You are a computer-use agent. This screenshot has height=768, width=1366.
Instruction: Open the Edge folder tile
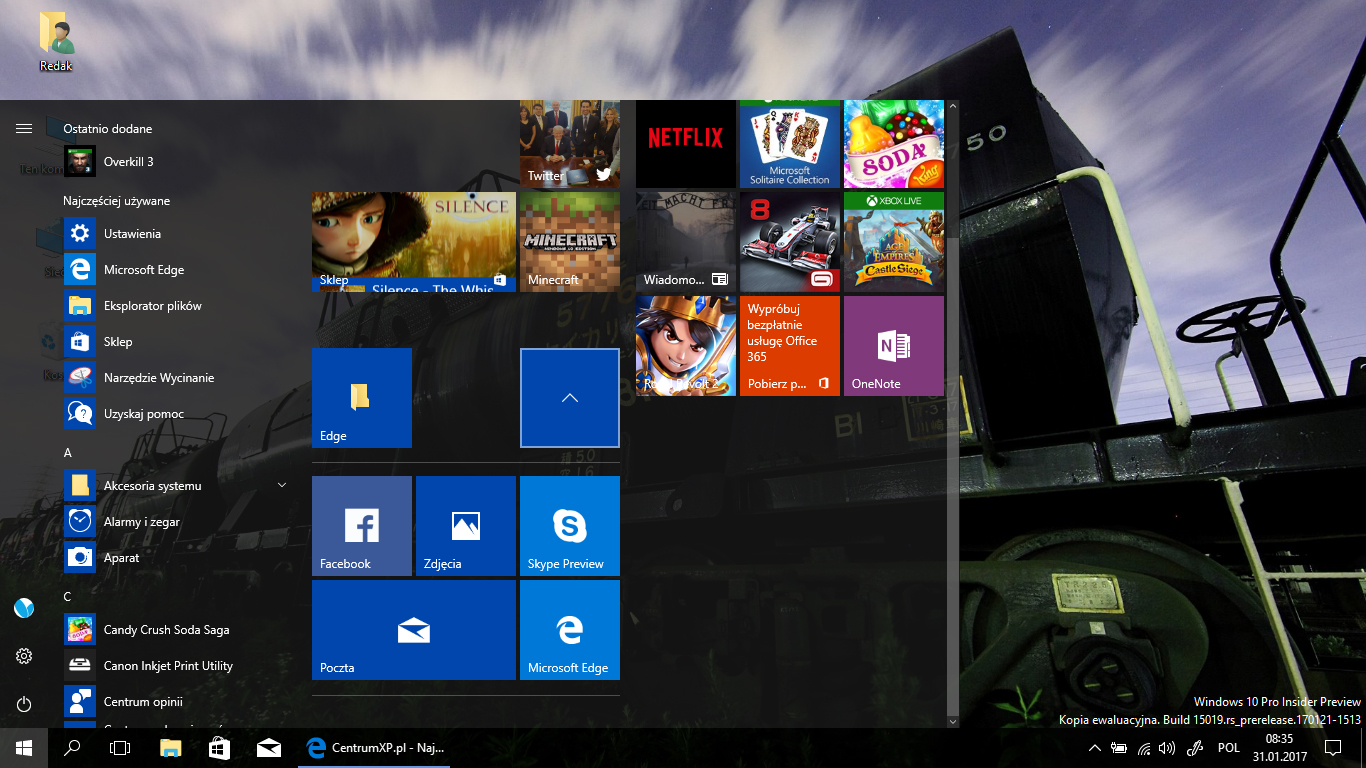coord(362,398)
